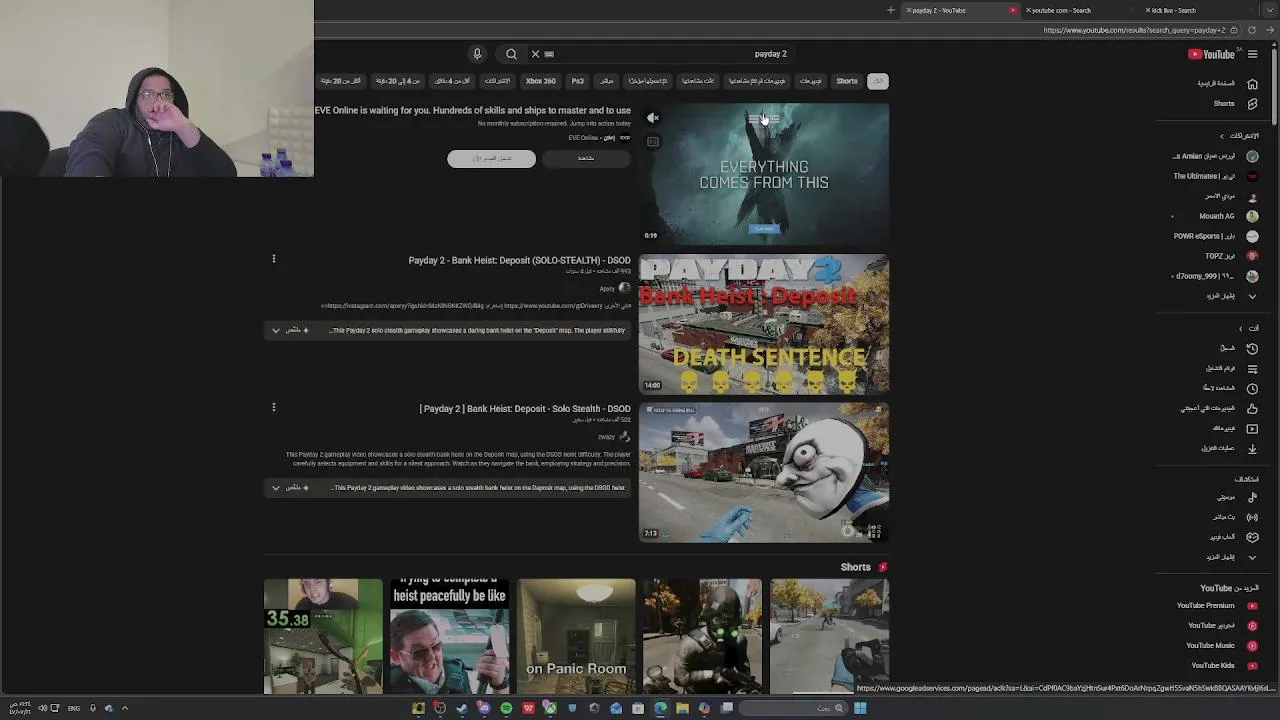The height and width of the screenshot is (720, 1280).
Task: Open options menu for Deposit SOLO-STEALTH video
Action: click(x=273, y=259)
